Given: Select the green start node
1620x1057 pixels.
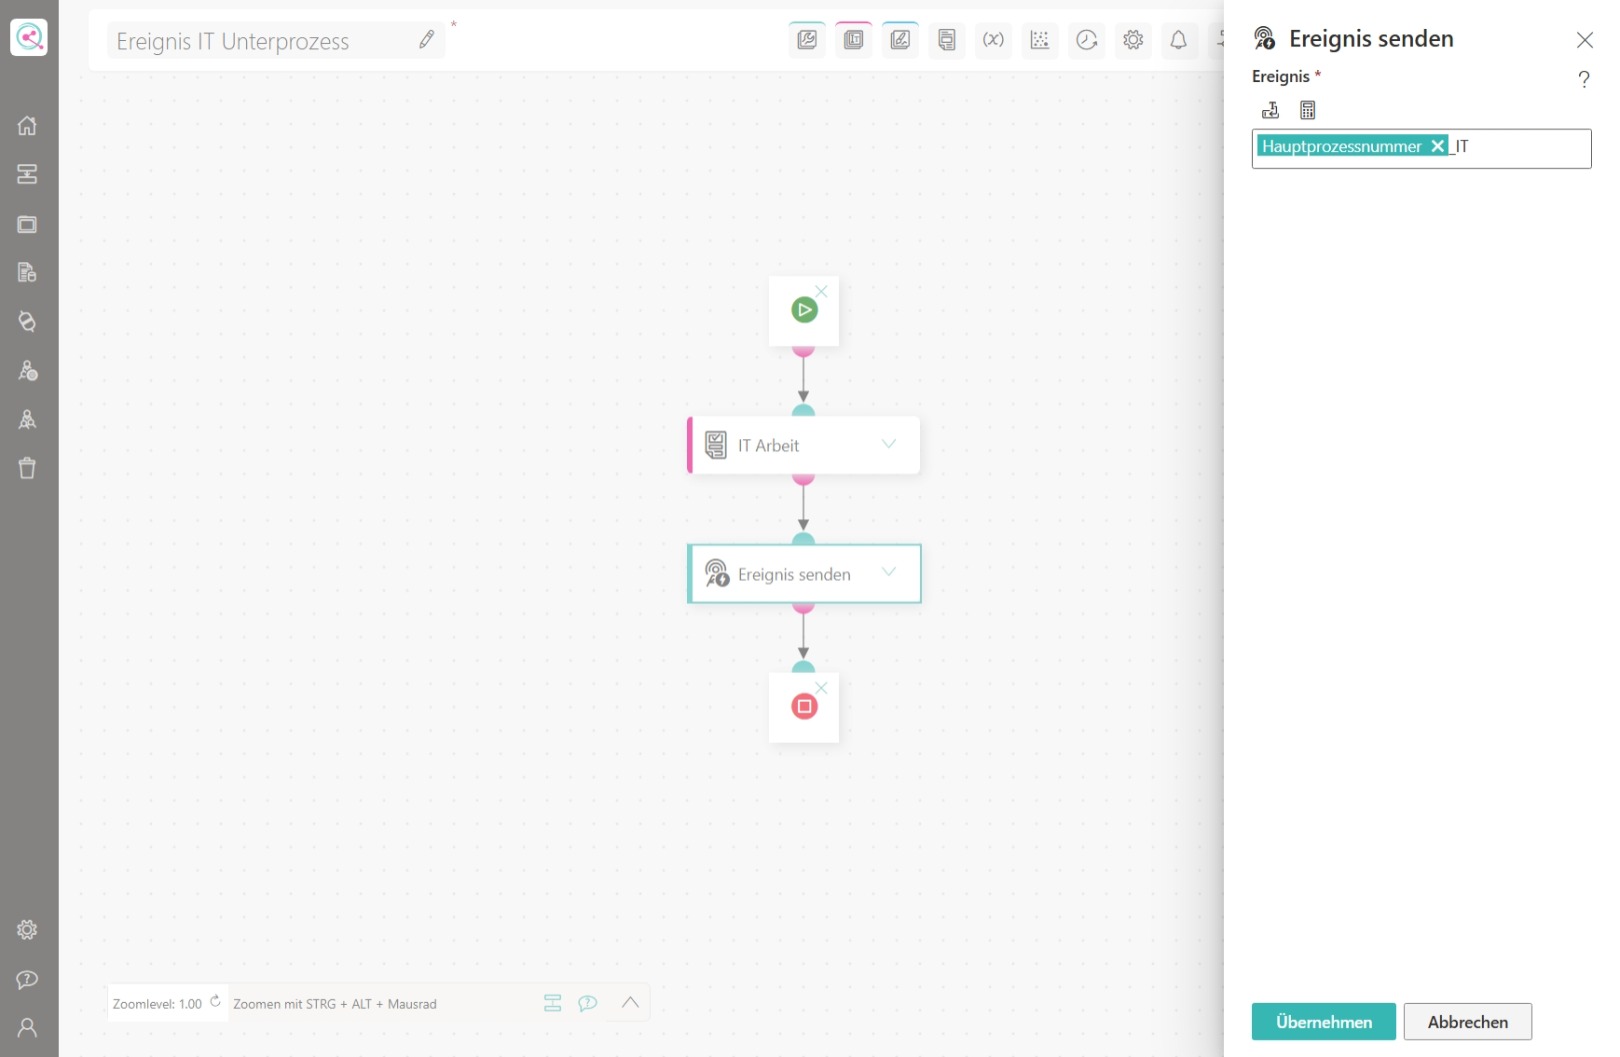Looking at the screenshot, I should 804,310.
